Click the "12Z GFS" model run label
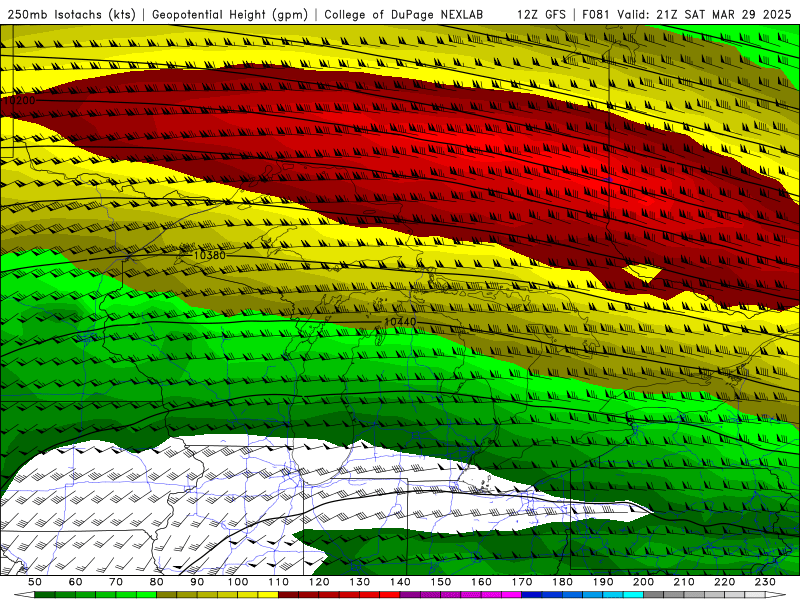 541,14
